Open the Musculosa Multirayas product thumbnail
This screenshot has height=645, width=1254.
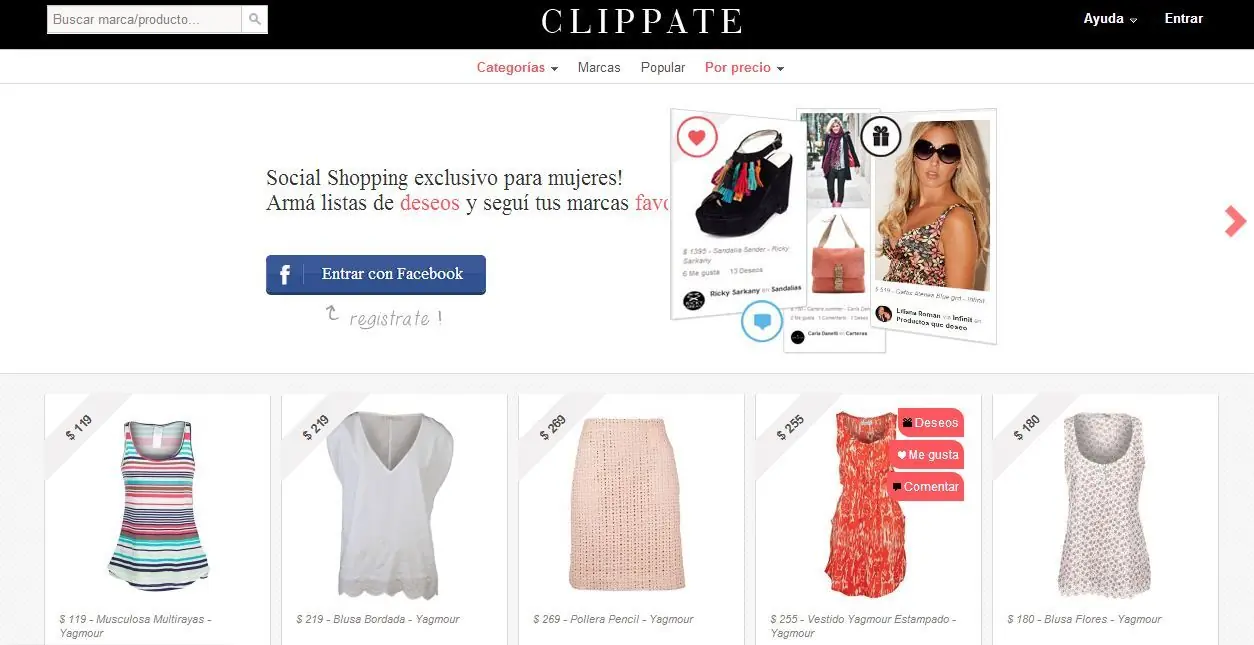(x=158, y=505)
